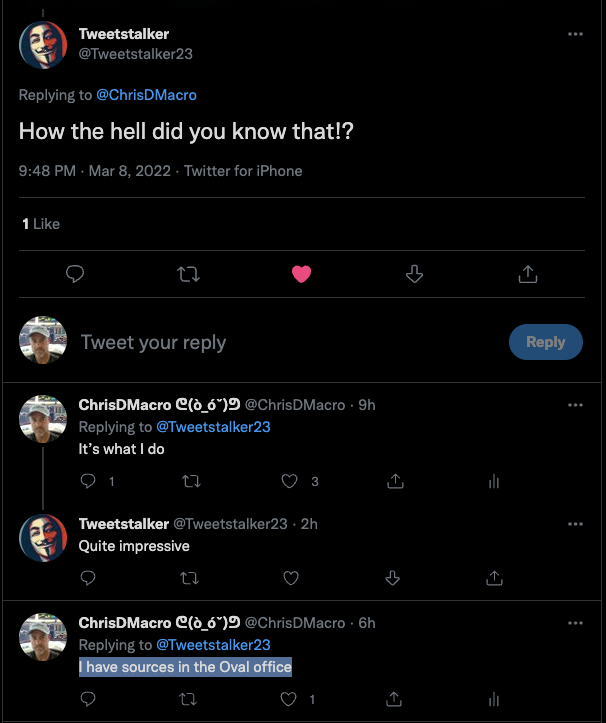Select the highlighted 'I have sources in the Oval office' text
This screenshot has height=723, width=606.
[185, 667]
